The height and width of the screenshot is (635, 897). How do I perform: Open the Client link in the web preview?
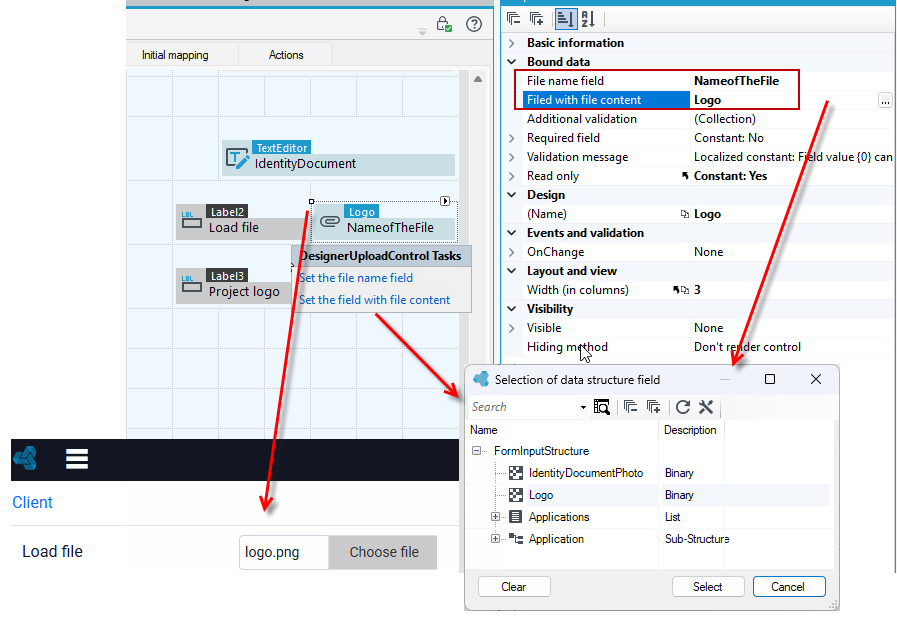33,502
